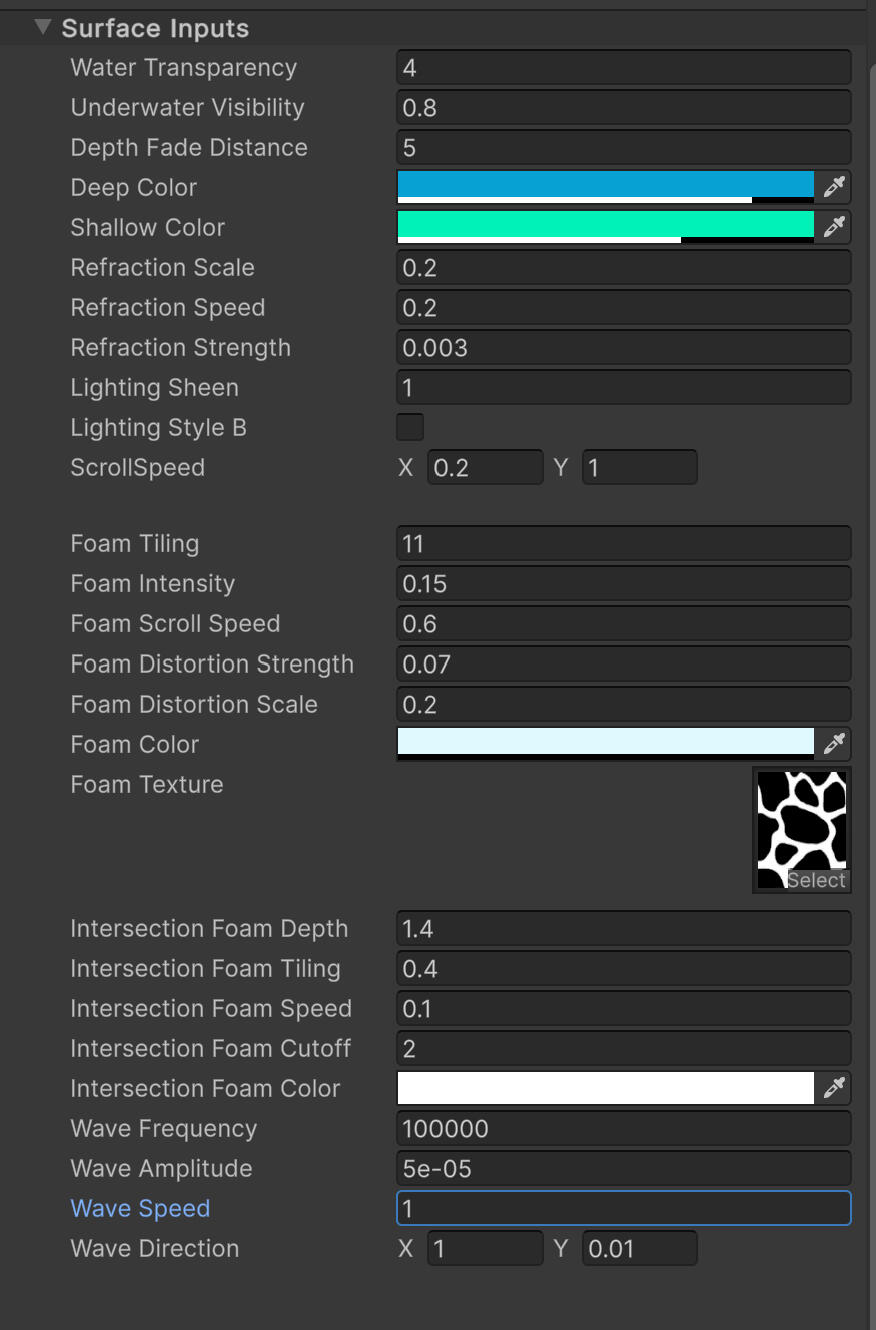This screenshot has width=876, height=1330.
Task: Enable the Lighting Style B checkbox
Action: 410,427
